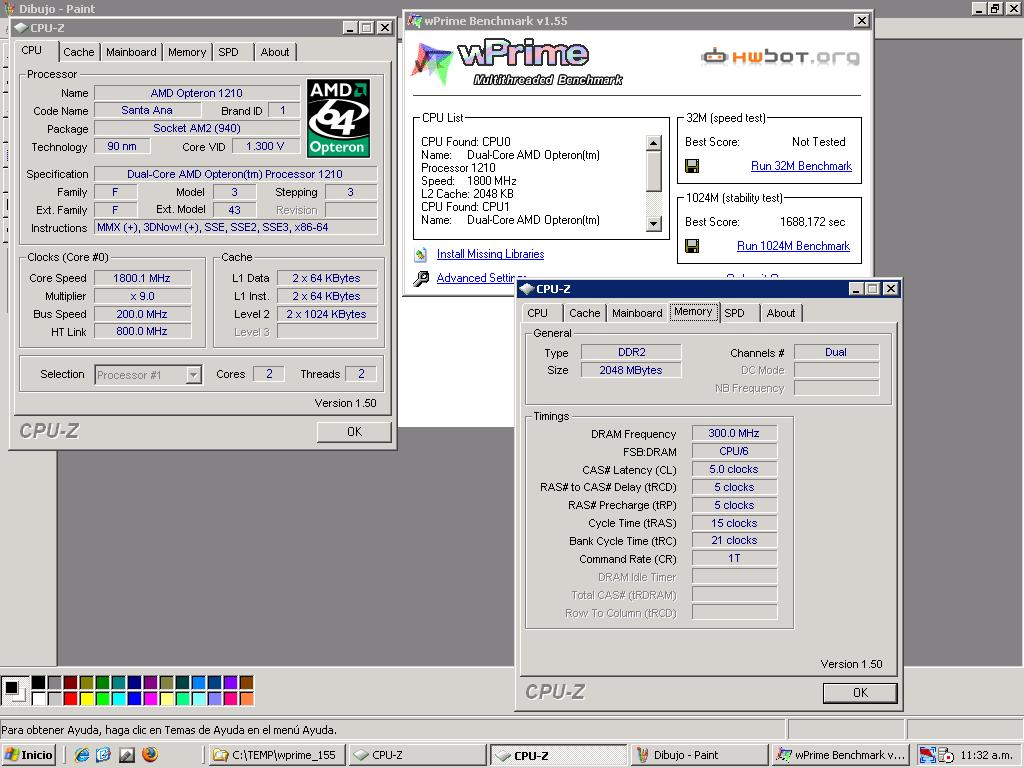Click Install Missing Libraries link
Screen dimensions: 1024x768
490,254
